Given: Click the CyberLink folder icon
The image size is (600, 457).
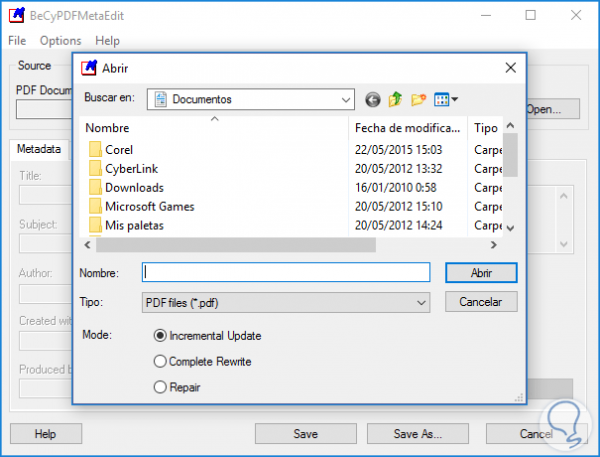Looking at the screenshot, I should pyautogui.click(x=95, y=168).
